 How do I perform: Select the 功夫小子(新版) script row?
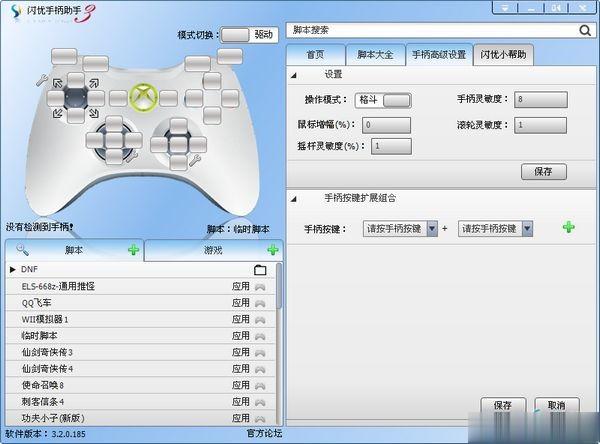[140, 418]
